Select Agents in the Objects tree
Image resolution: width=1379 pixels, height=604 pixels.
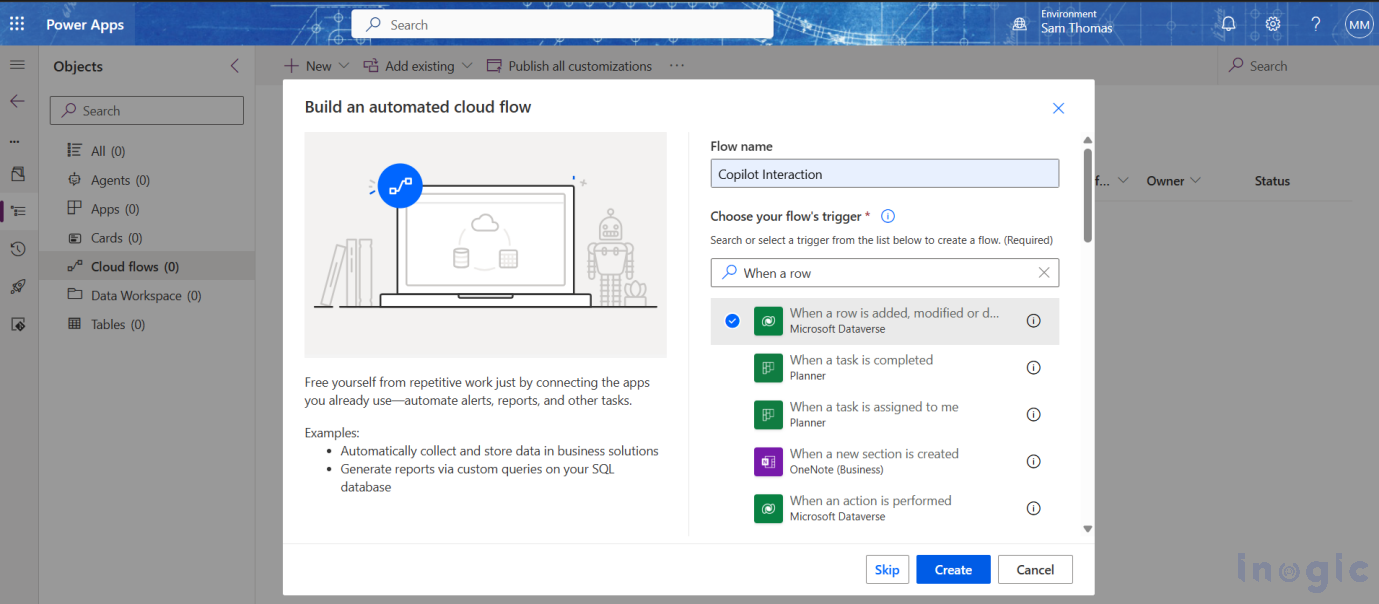111,180
